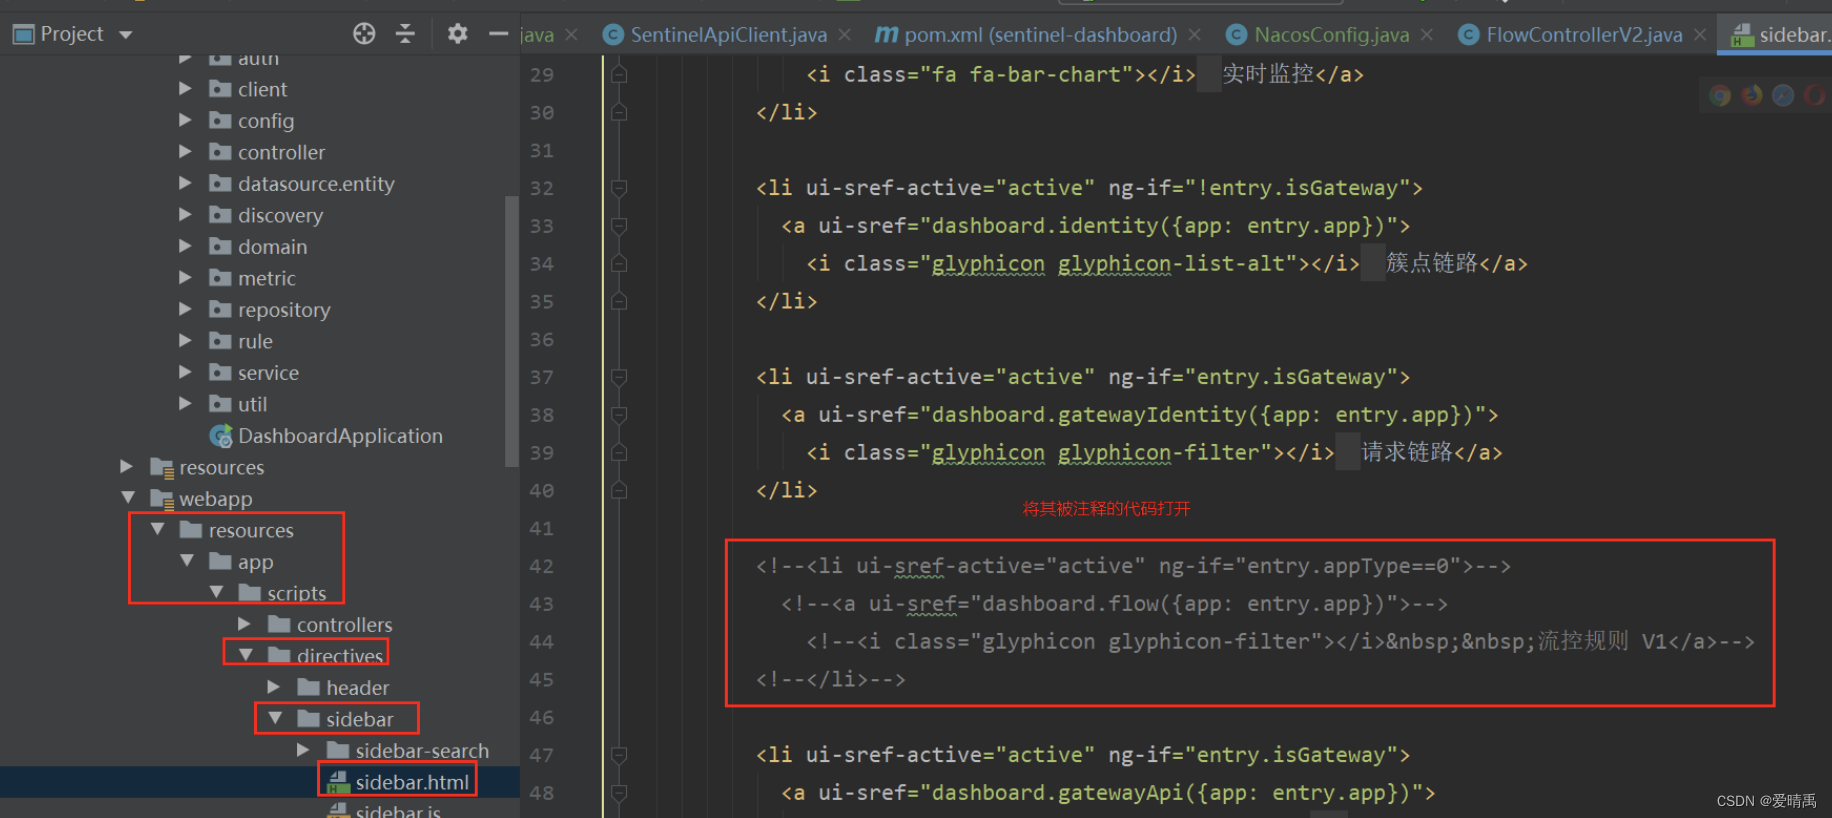Click the project tree vertical scrollbar
Viewport: 1832px width, 818px height.
click(x=512, y=331)
